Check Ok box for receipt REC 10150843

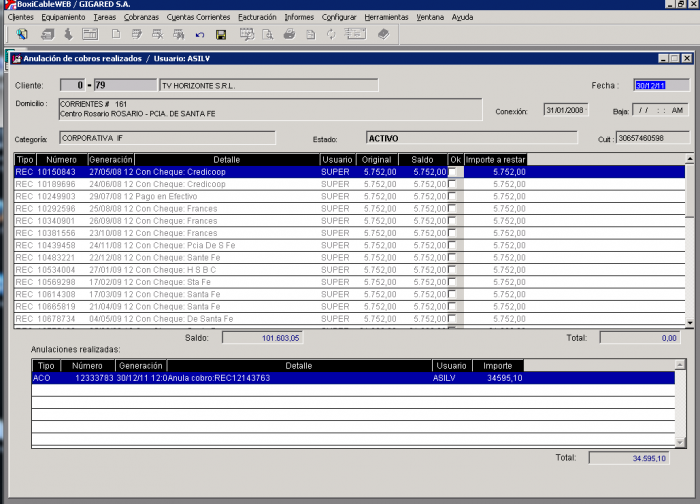454,172
